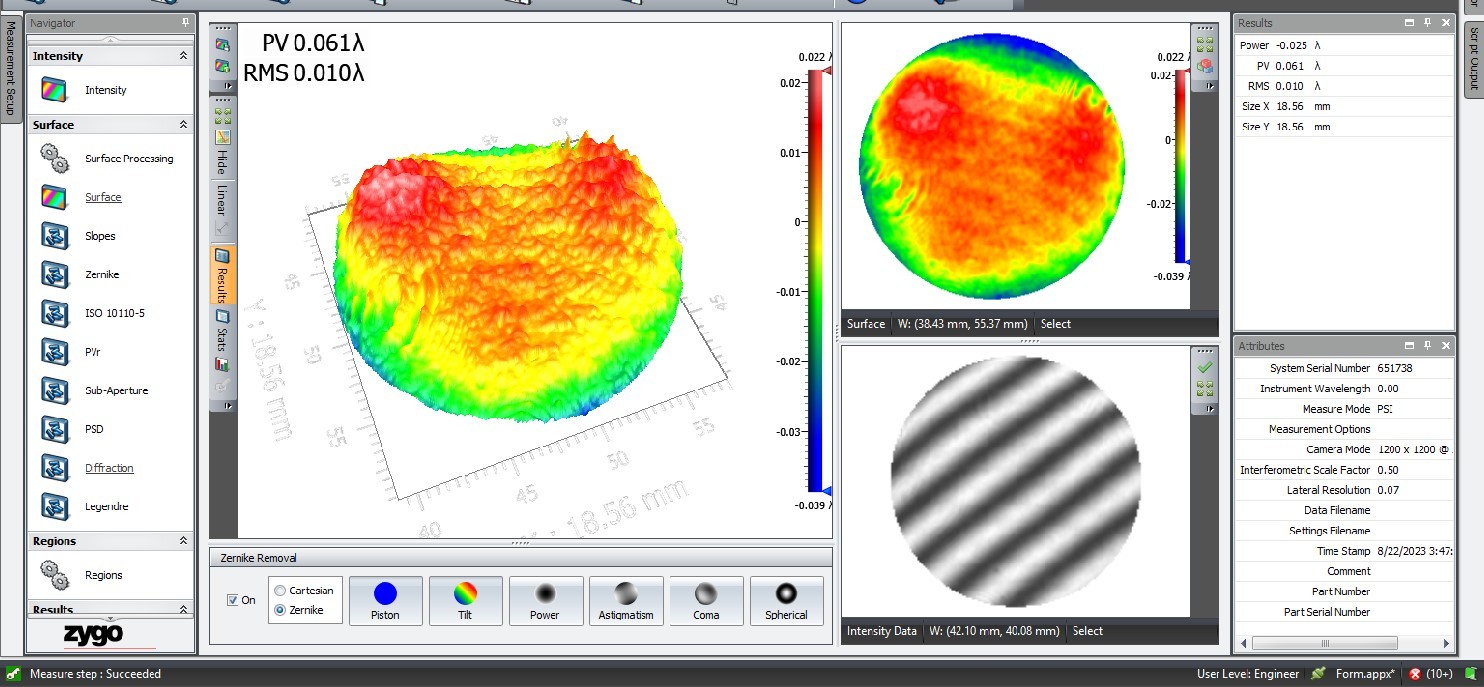The image size is (1484, 687).
Task: Click the plot style icon above Hide
Action: click(223, 137)
